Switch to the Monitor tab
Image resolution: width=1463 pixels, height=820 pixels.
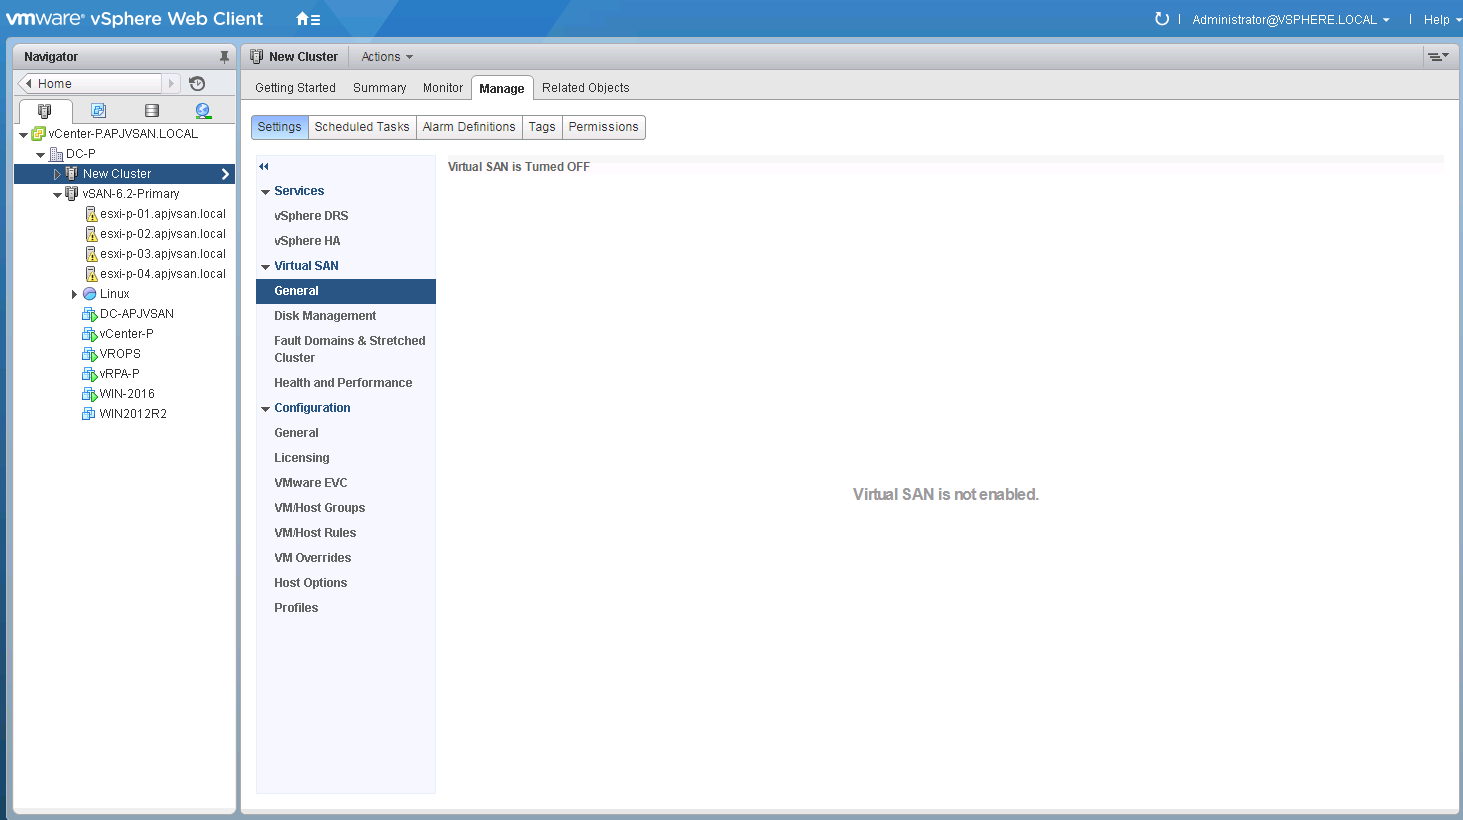(x=442, y=88)
